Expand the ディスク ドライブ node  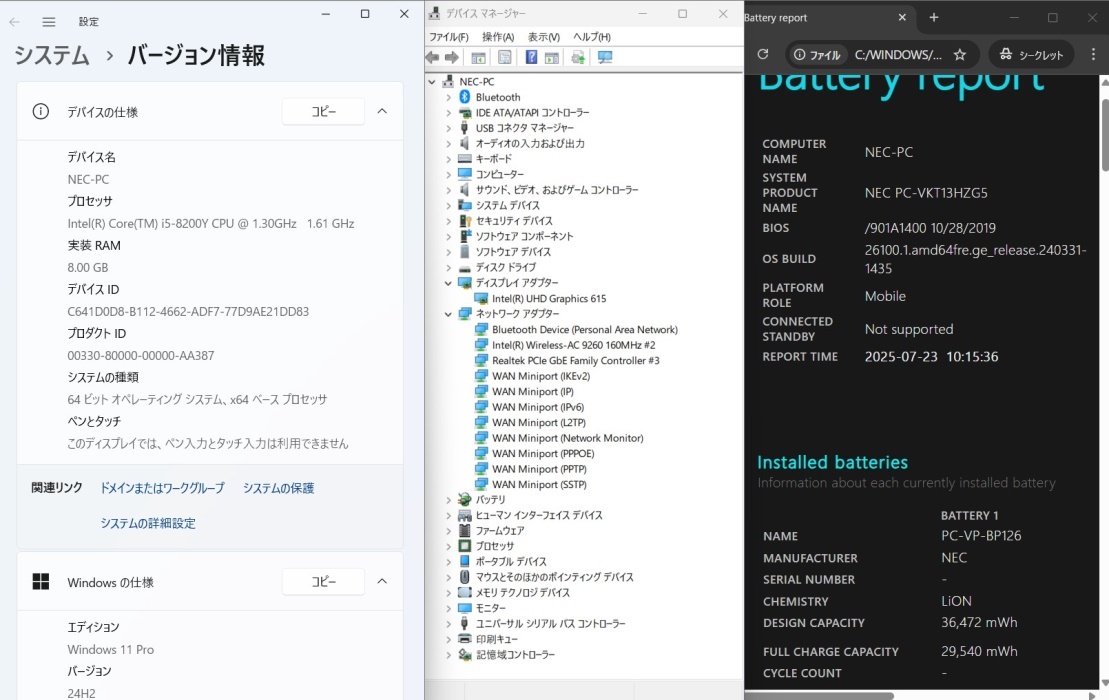tap(448, 268)
